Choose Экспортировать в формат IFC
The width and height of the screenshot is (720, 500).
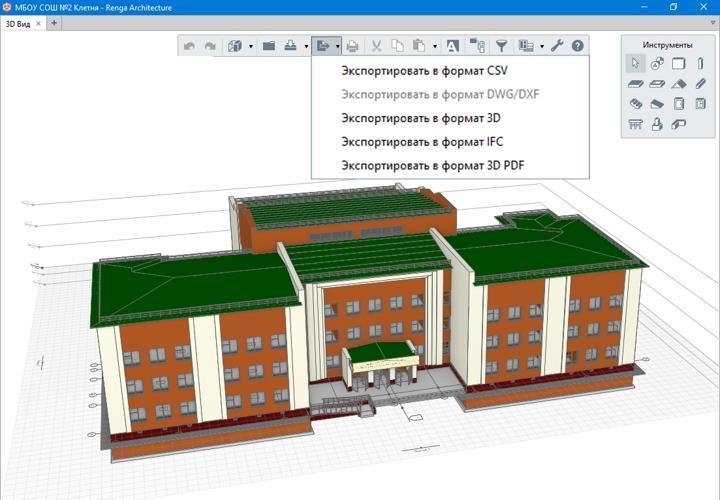[x=422, y=142]
